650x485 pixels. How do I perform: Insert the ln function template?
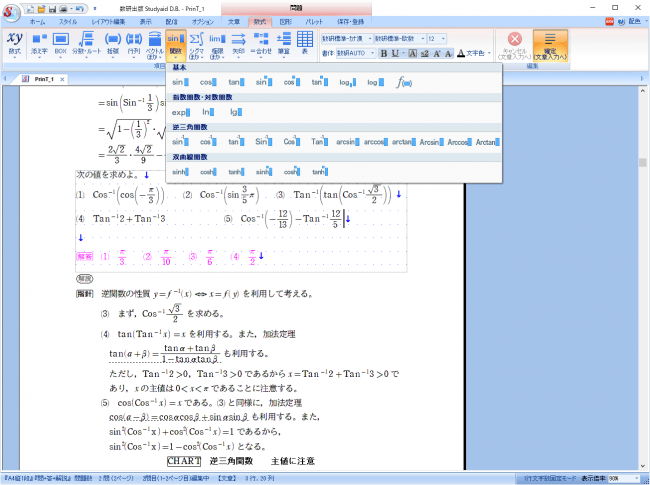[x=208, y=112]
